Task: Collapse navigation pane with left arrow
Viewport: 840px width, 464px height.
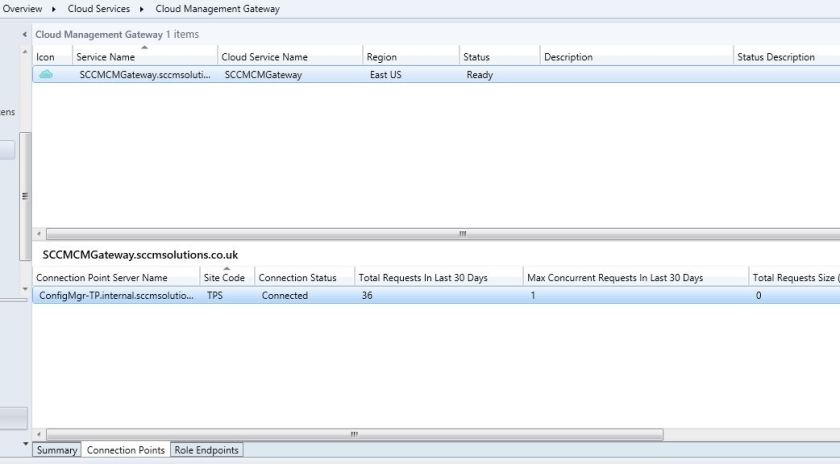Action: (x=25, y=34)
